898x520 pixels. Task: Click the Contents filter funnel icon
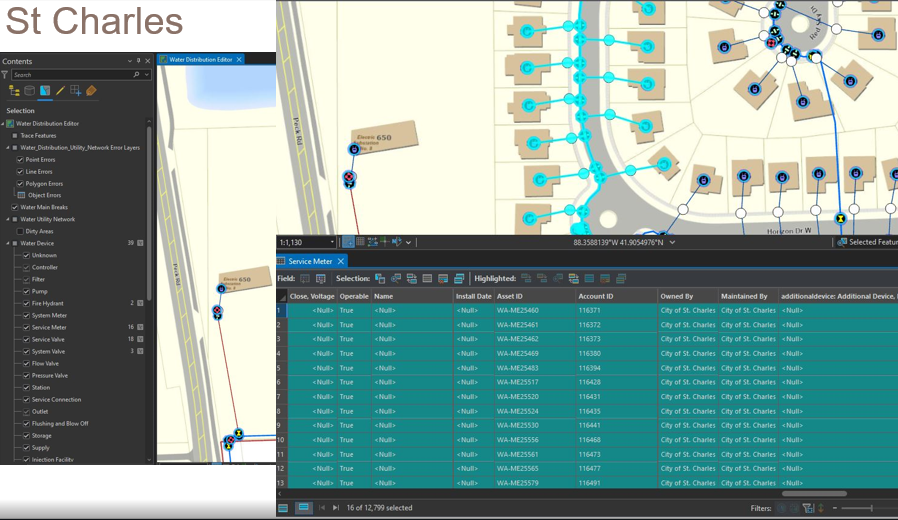[x=5, y=74]
